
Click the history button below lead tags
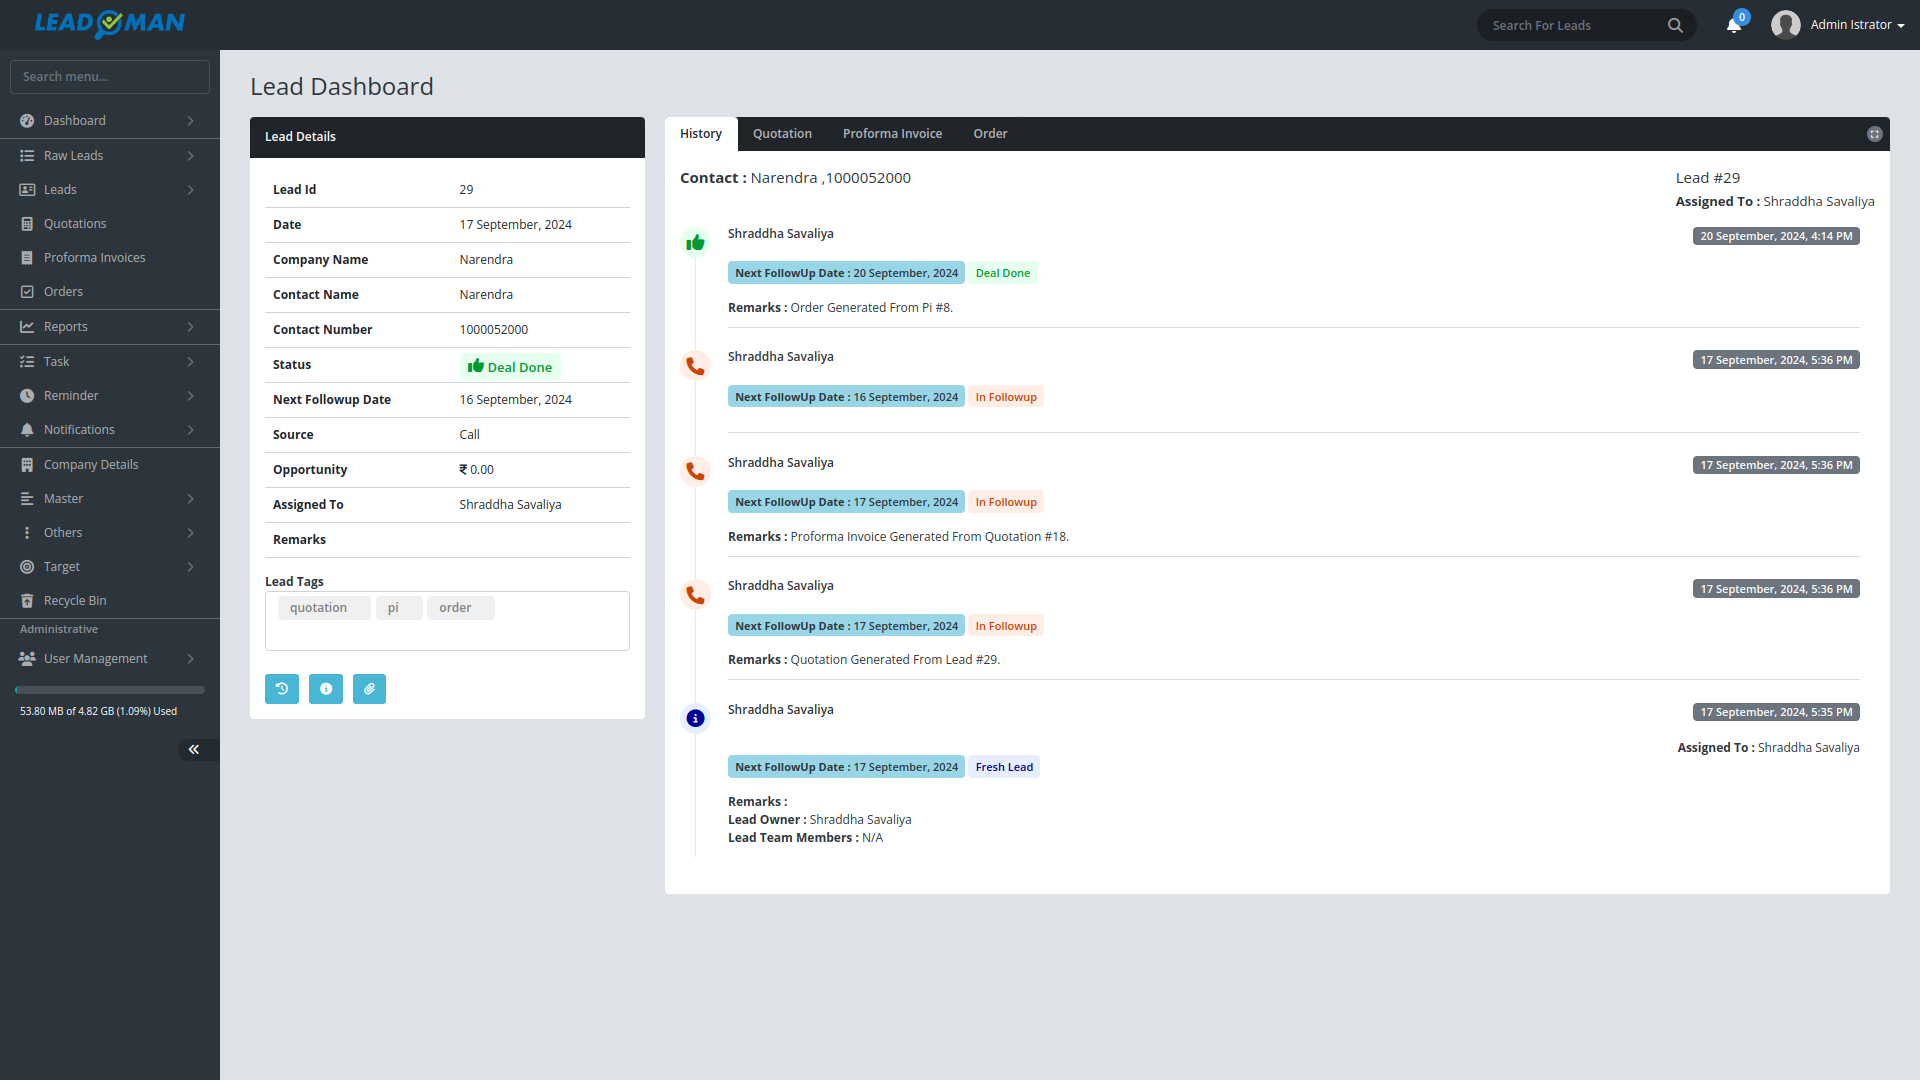click(x=282, y=689)
